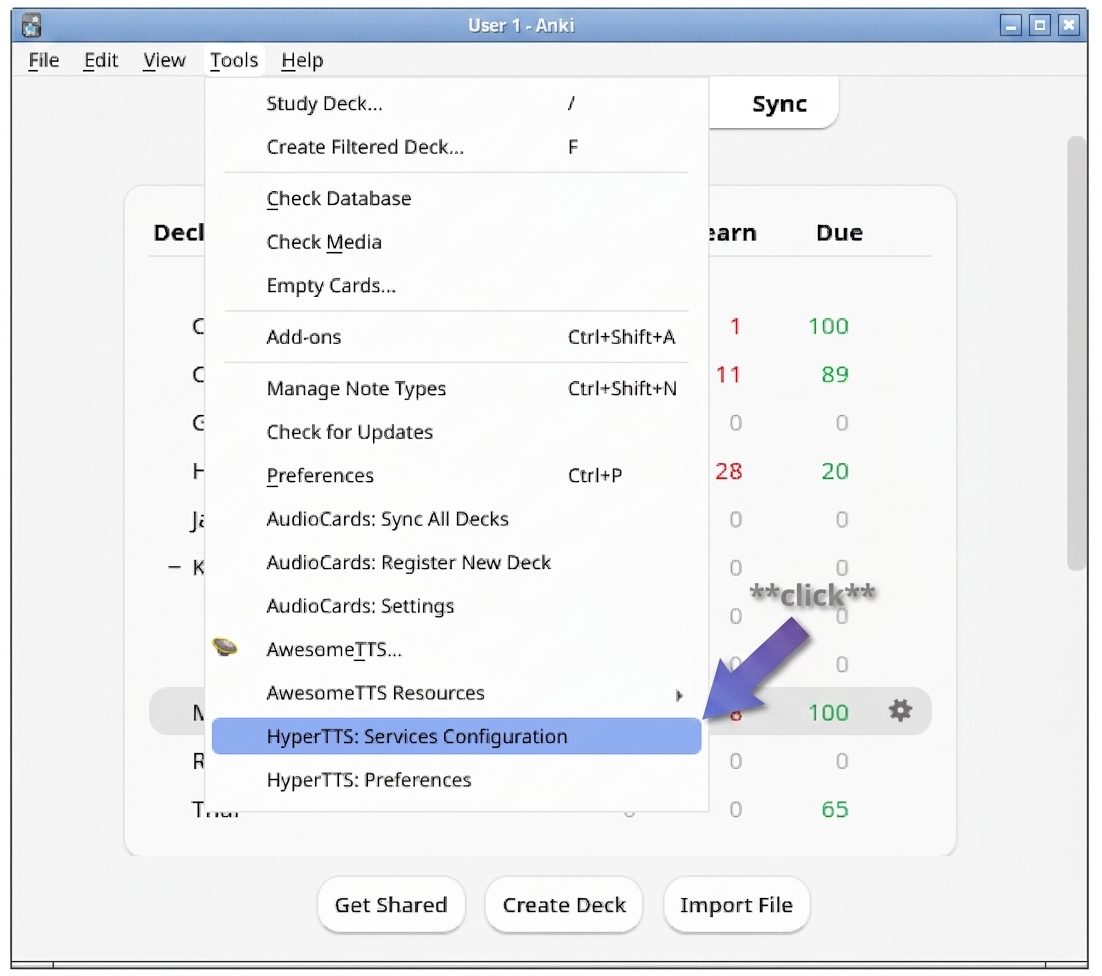Screen dimensions: 1102x976
Task: Close the Anki window
Action: tap(1069, 26)
